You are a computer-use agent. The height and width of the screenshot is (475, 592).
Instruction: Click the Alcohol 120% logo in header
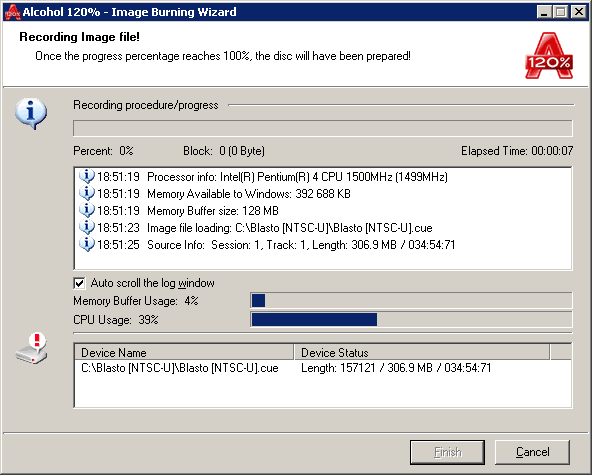(549, 56)
